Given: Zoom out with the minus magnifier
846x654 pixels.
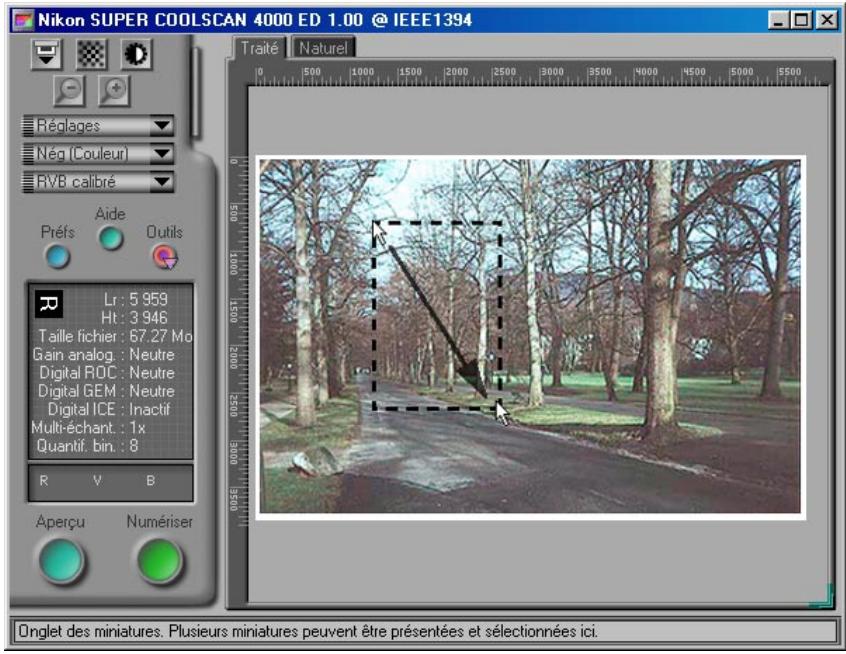Looking at the screenshot, I should tap(70, 91).
